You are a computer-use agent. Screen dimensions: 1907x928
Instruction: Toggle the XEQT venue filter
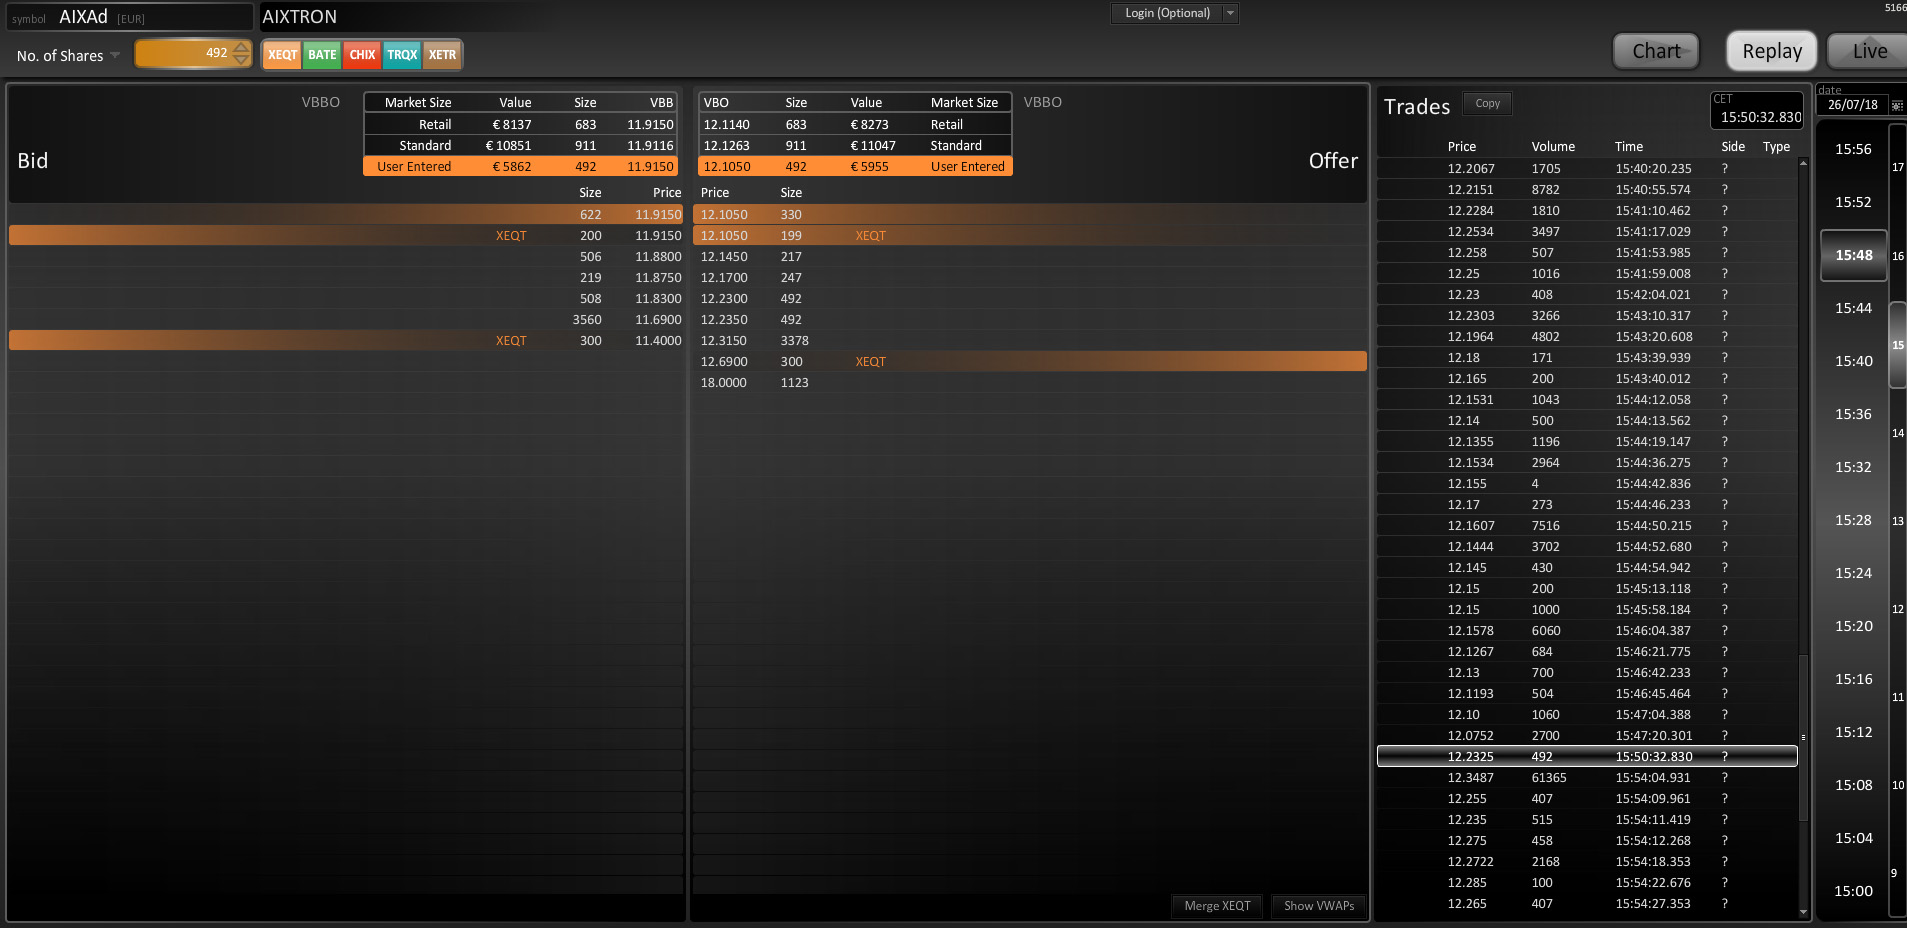282,55
